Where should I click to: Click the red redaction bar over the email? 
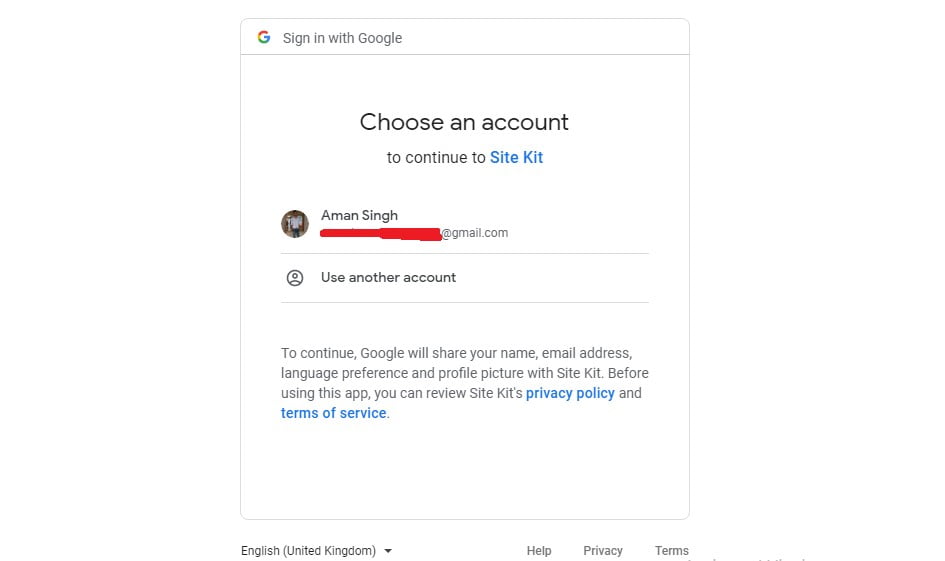(380, 234)
